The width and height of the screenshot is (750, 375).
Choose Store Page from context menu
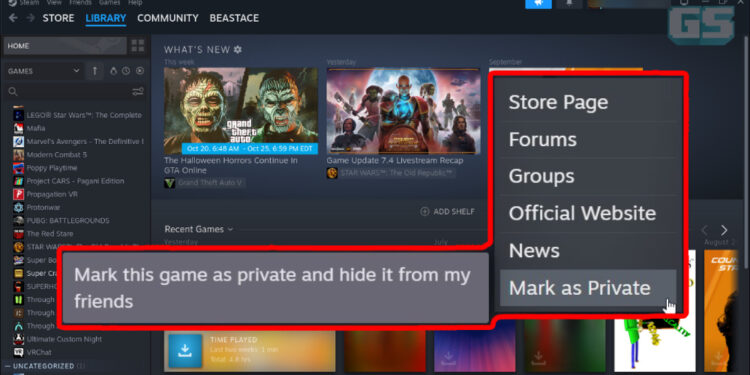588,102
